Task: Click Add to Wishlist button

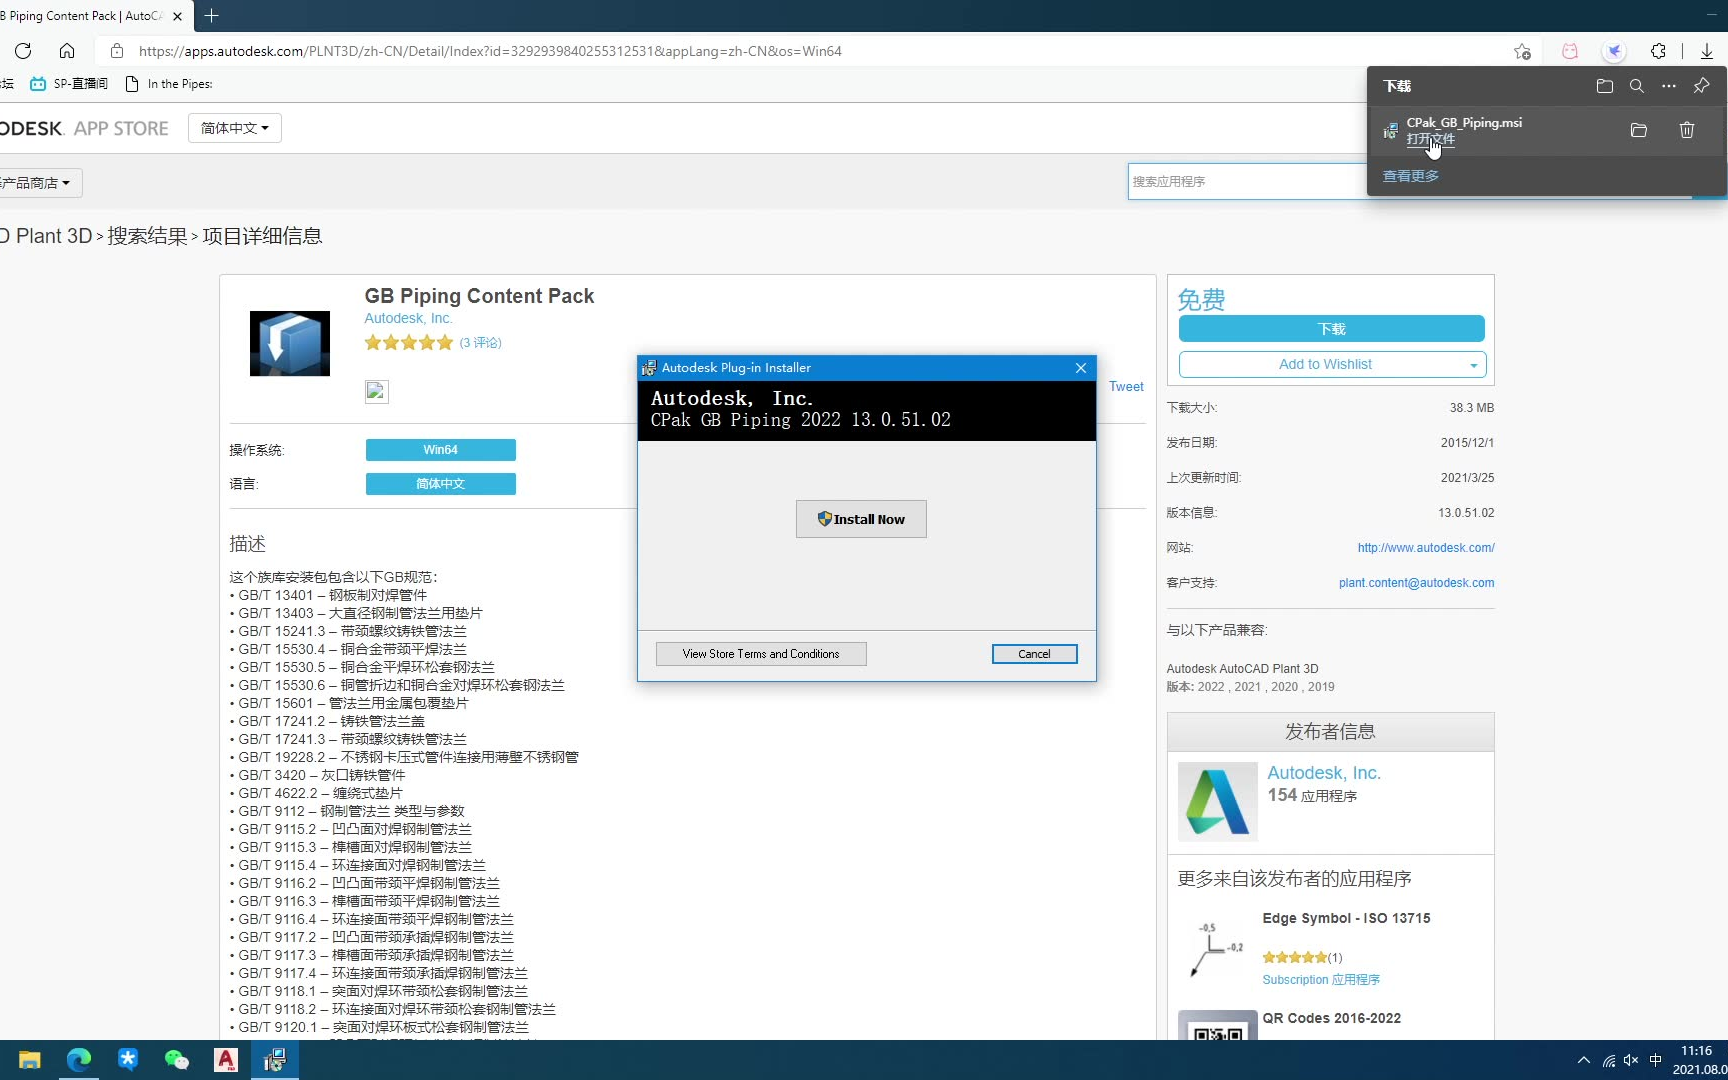Action: (1325, 364)
